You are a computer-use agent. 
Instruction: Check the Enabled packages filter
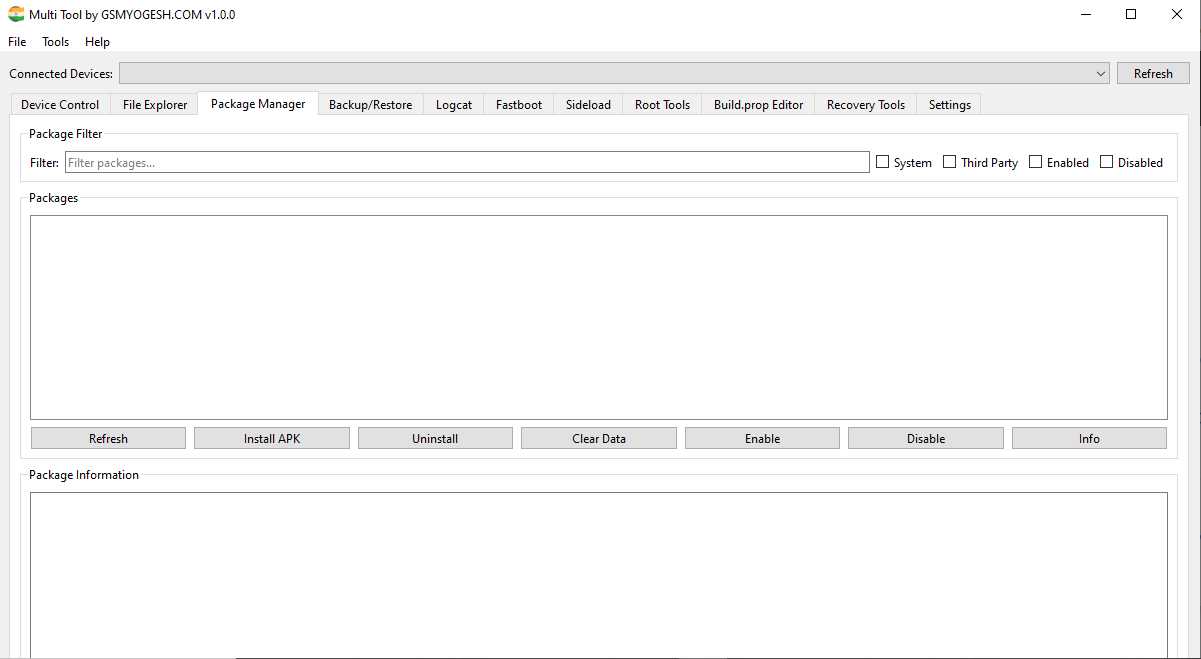pyautogui.click(x=1036, y=162)
